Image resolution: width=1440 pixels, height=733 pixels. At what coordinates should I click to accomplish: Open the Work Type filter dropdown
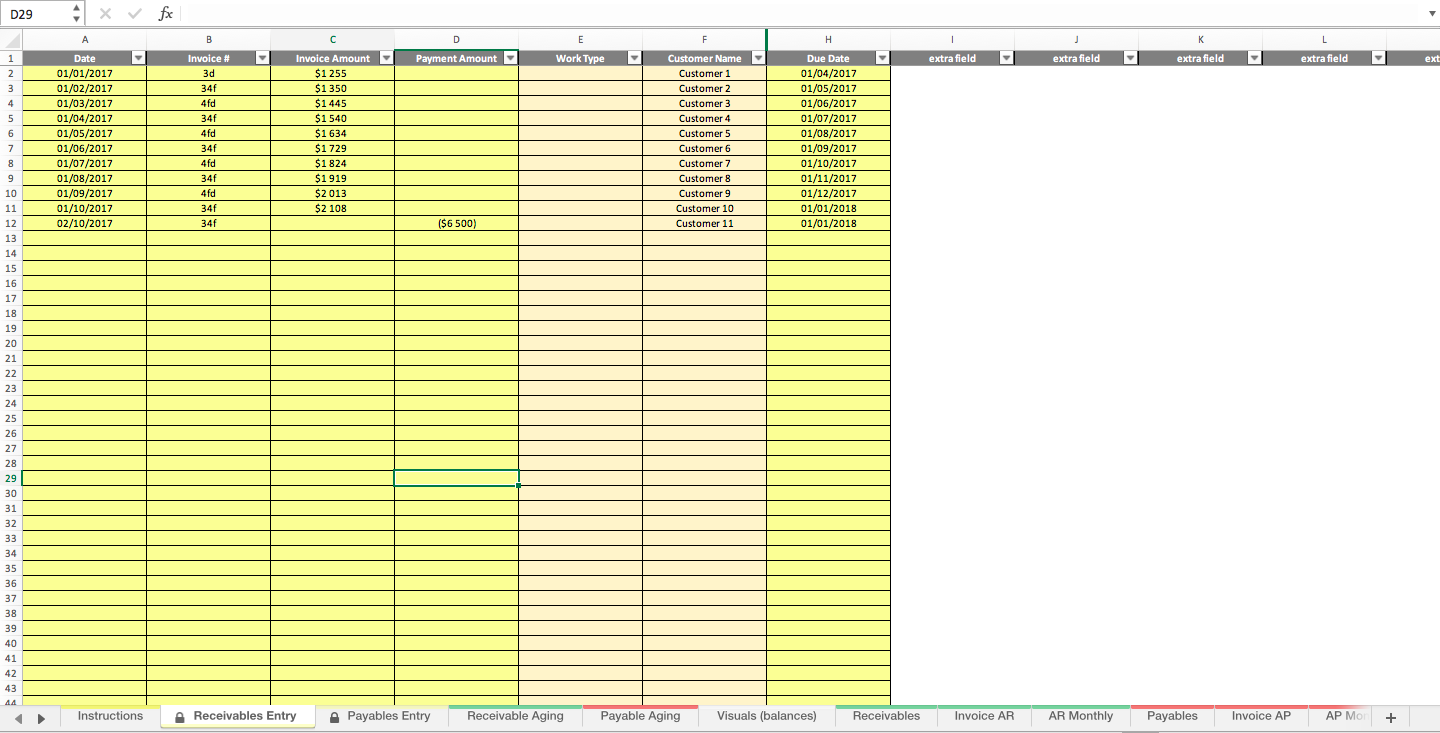pos(633,57)
